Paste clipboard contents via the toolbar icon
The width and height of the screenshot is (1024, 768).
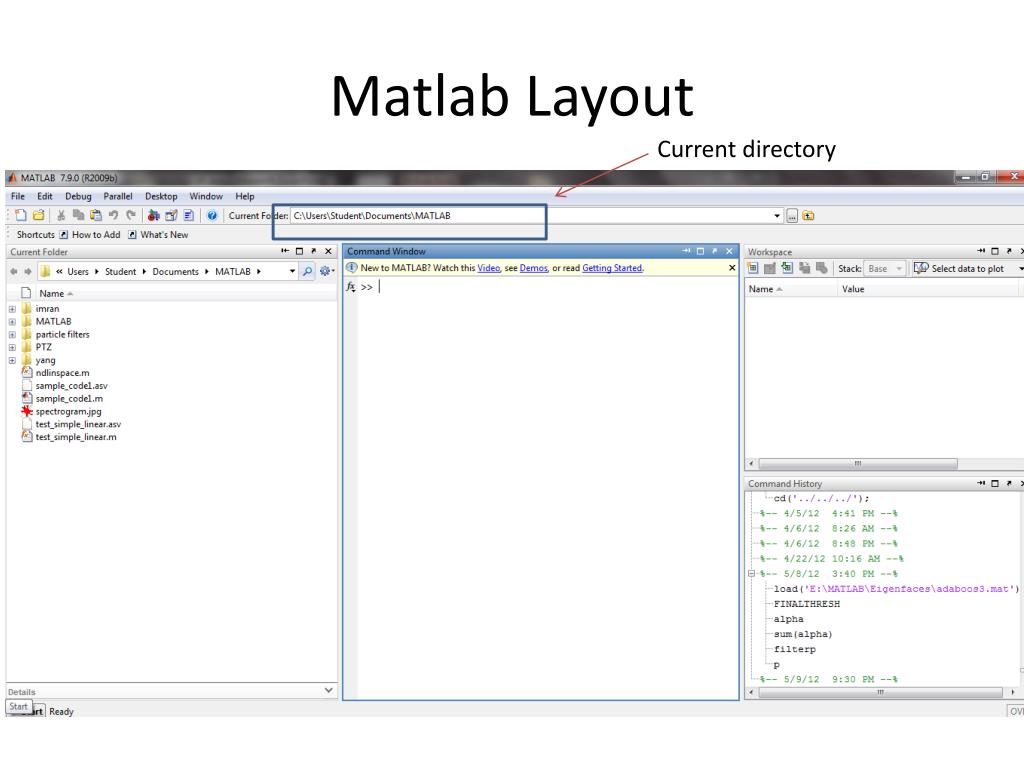(x=95, y=215)
